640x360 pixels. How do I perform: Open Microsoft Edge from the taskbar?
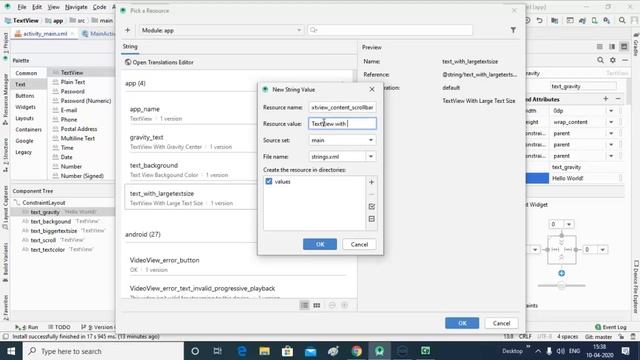click(x=242, y=351)
